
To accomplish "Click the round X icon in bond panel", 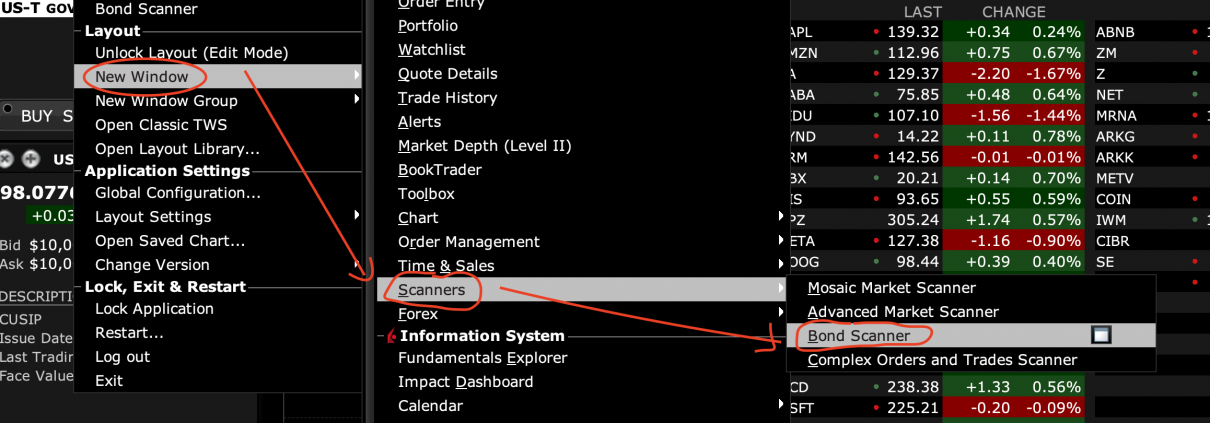I will coord(7,158).
